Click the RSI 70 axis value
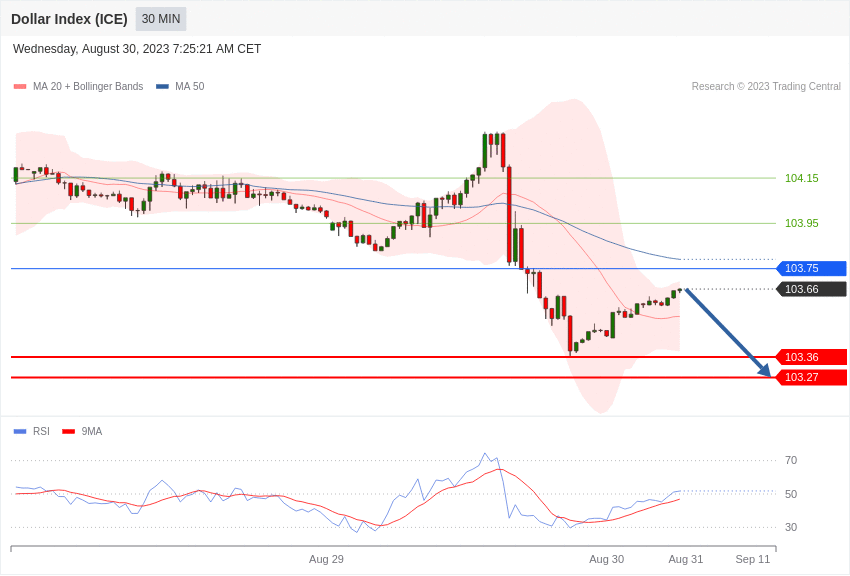The image size is (850, 576). [791, 461]
